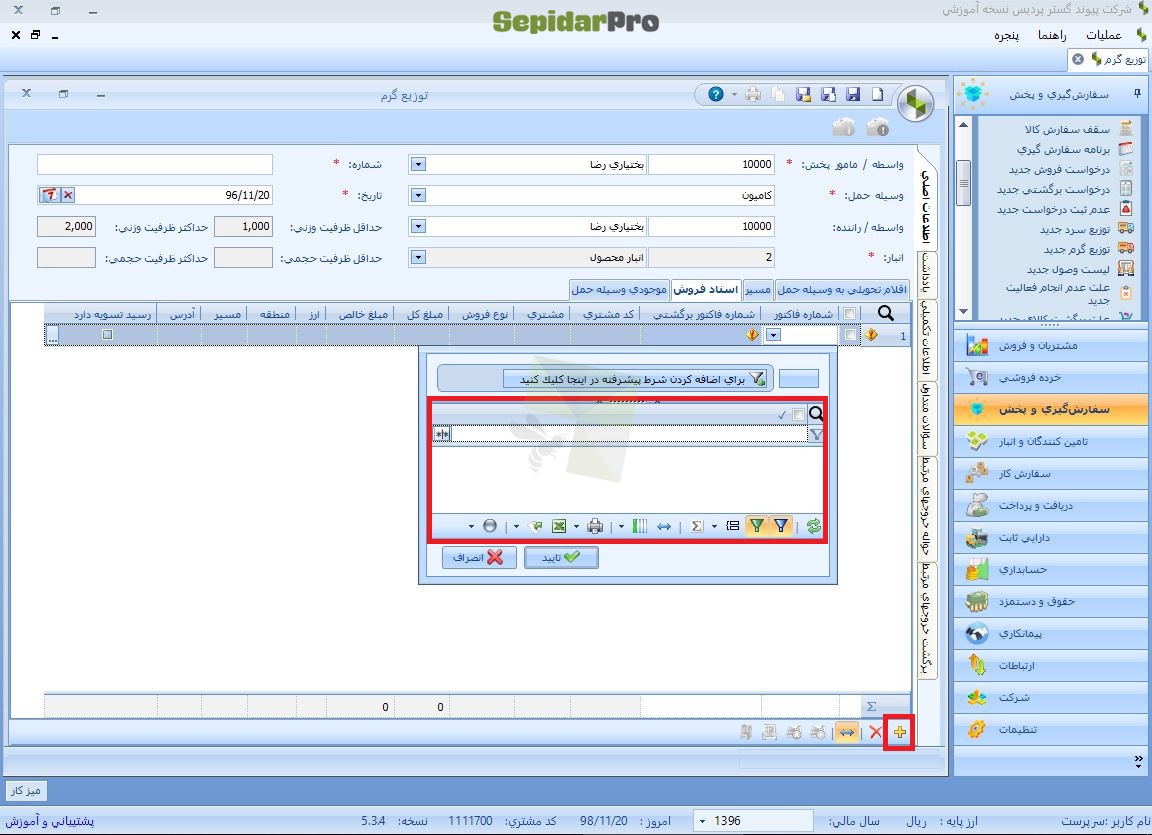Click the green column chooser icon in popup
The image size is (1152, 835).
coord(640,526)
